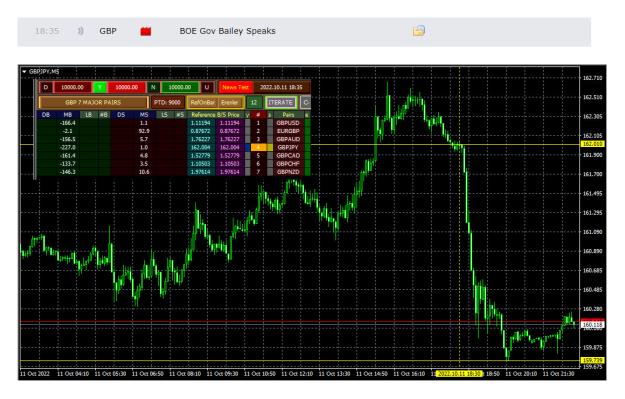
Task: Click MS value 92.9
Action: click(x=144, y=131)
